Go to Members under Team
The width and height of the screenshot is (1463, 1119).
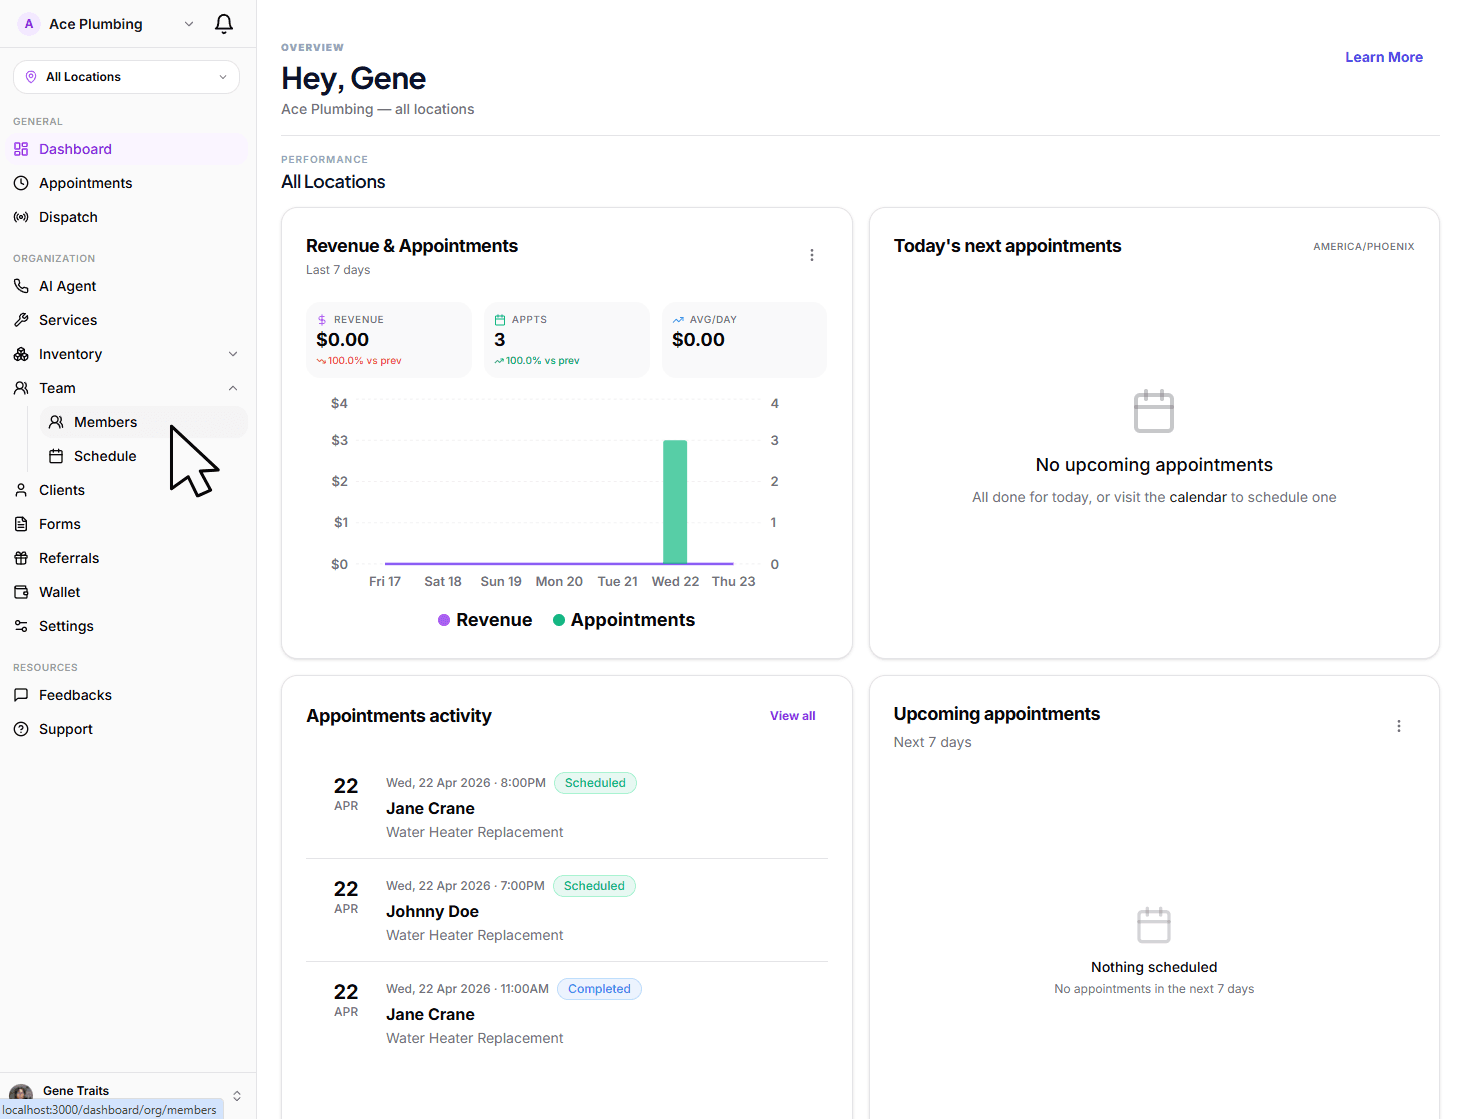[x=105, y=422]
